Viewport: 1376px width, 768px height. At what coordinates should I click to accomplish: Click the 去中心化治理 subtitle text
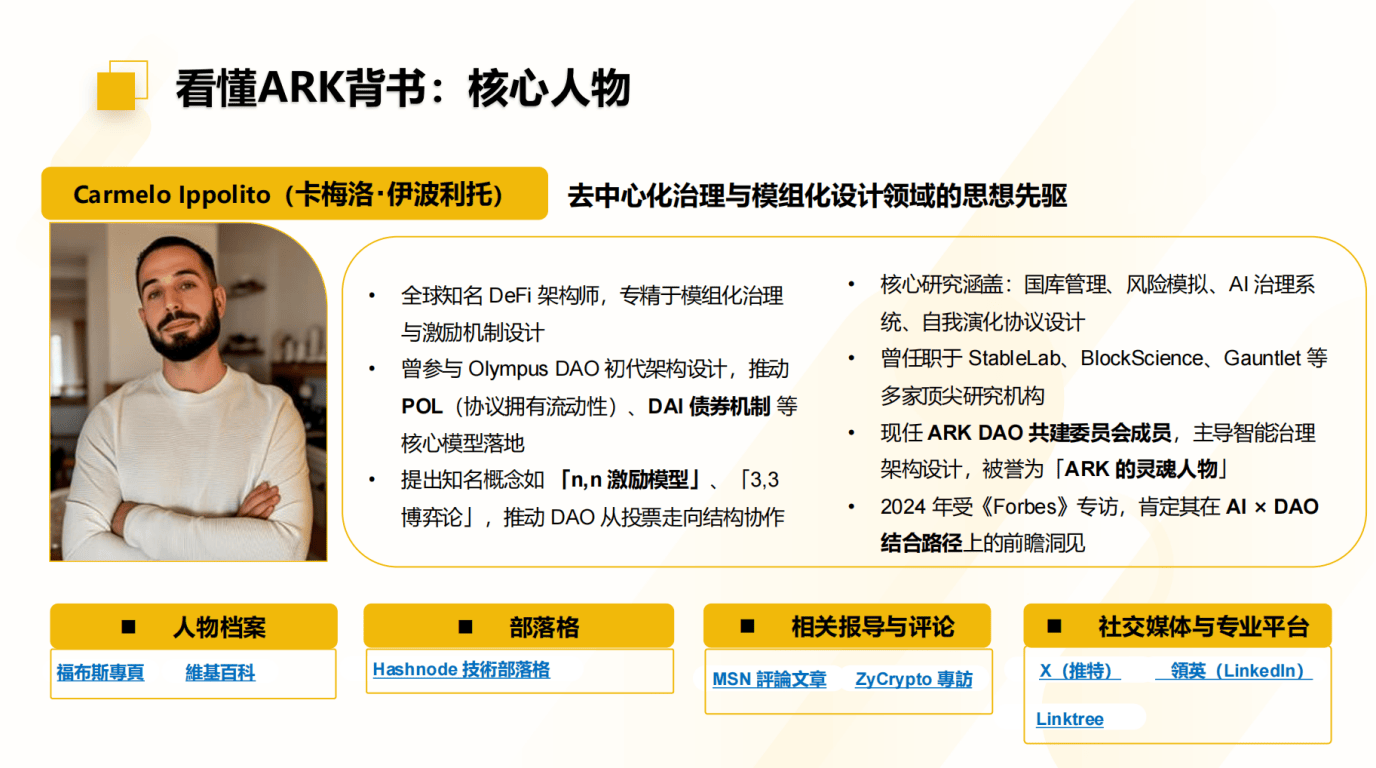tap(816, 195)
